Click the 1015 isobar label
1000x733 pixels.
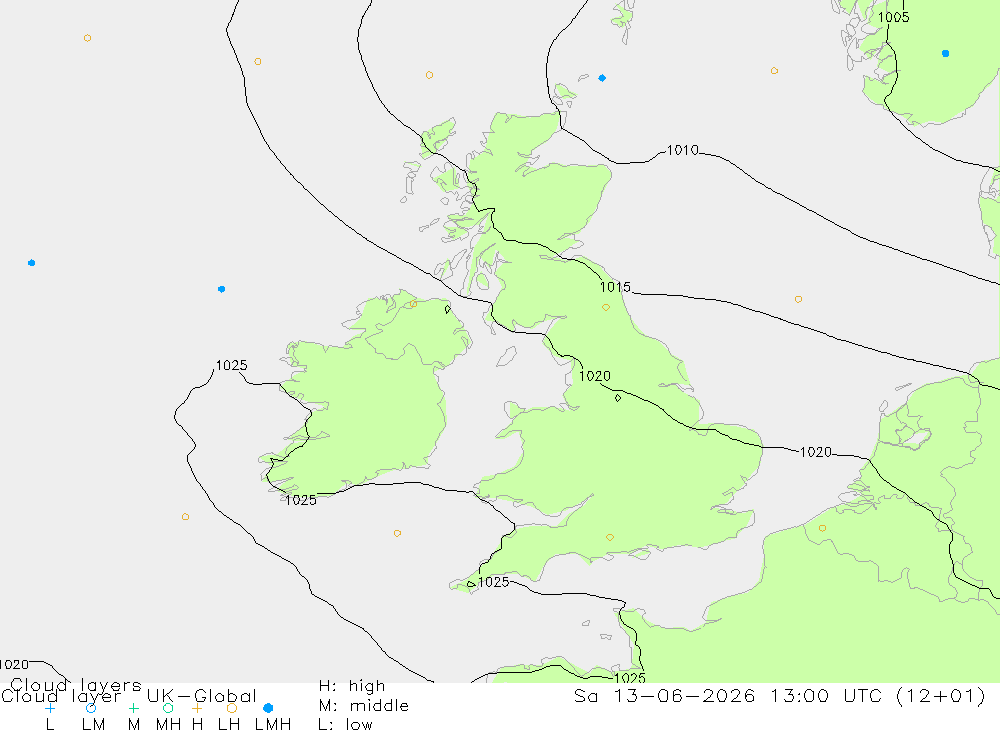615,287
